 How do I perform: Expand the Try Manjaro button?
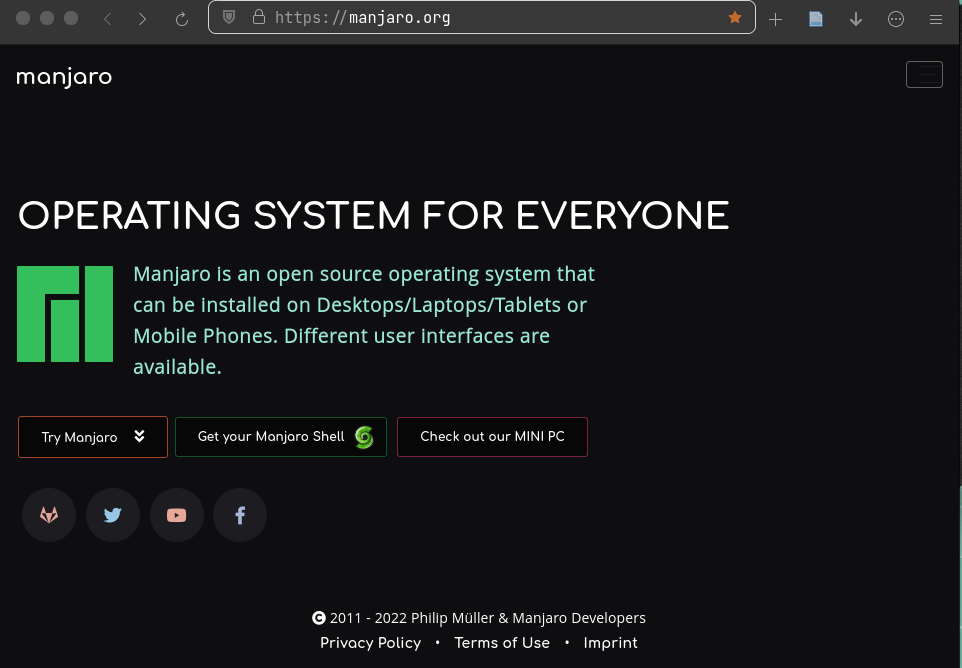point(93,437)
